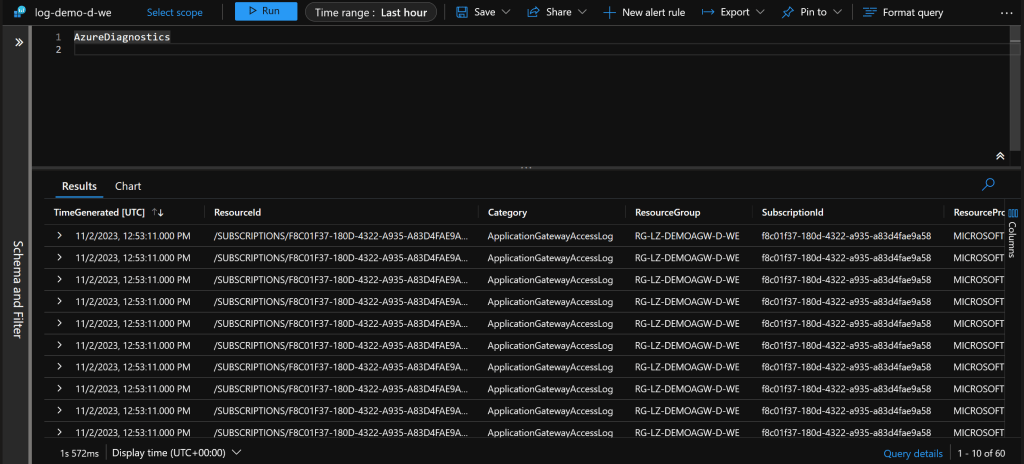The height and width of the screenshot is (464, 1024).
Task: Run the AzureDiagnostics query
Action: (265, 12)
